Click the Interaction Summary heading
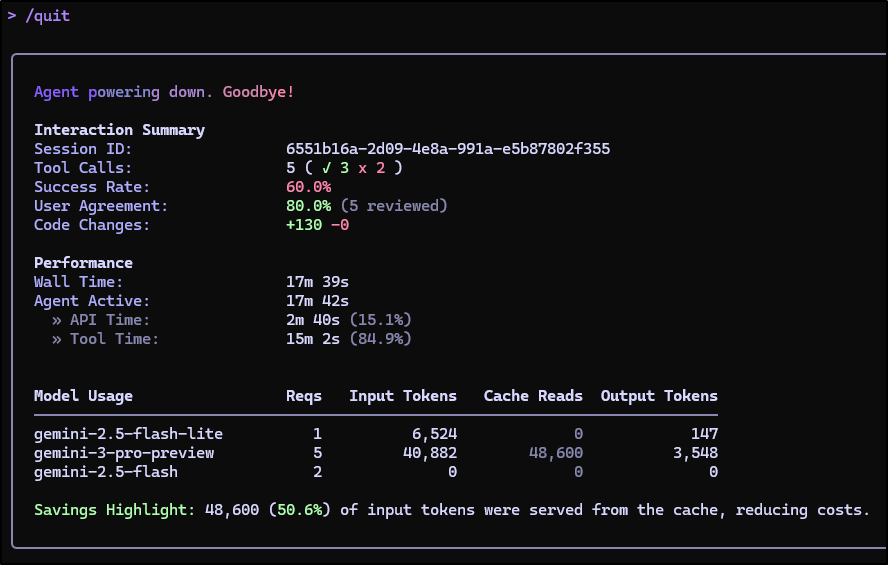This screenshot has height=565, width=888. [x=119, y=130]
